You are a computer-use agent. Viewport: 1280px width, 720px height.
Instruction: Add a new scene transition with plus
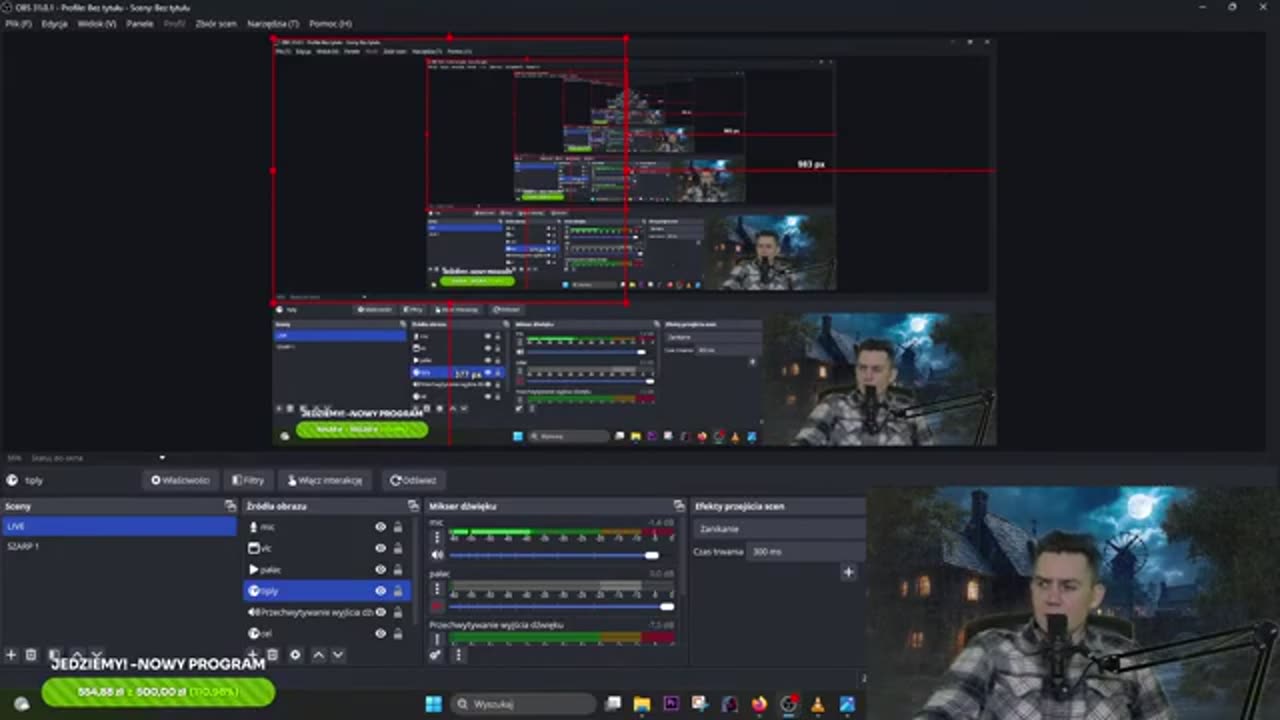pos(848,572)
